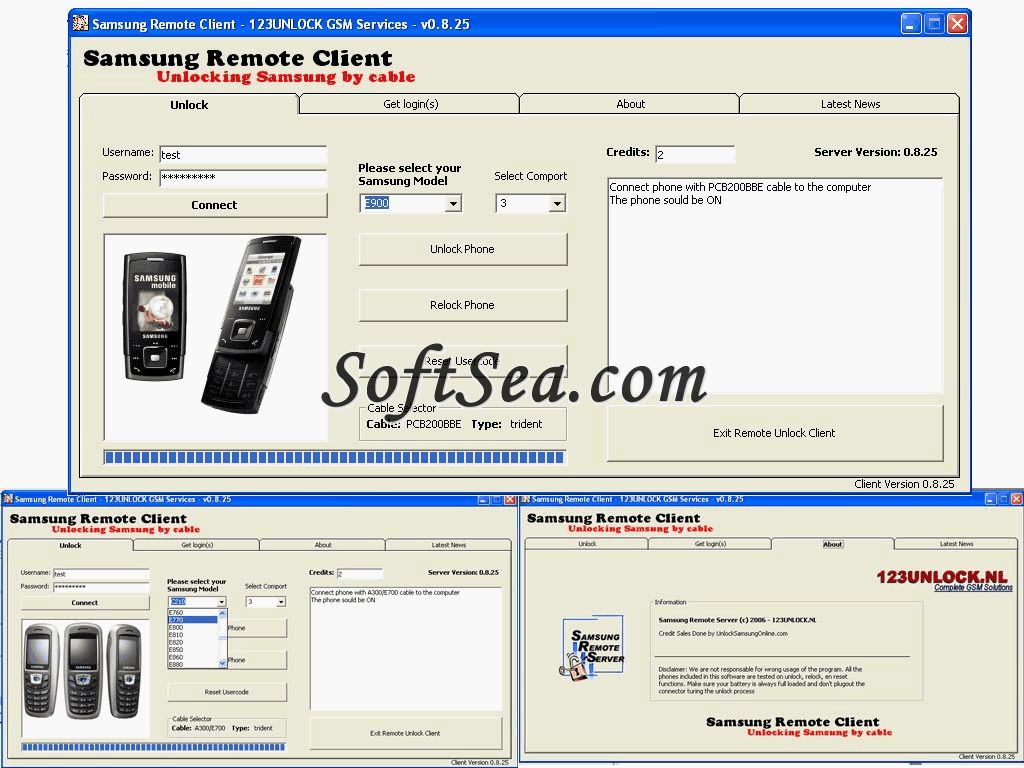
Task: Click the model list scrollbar in bottom-left window
Action: (x=223, y=638)
